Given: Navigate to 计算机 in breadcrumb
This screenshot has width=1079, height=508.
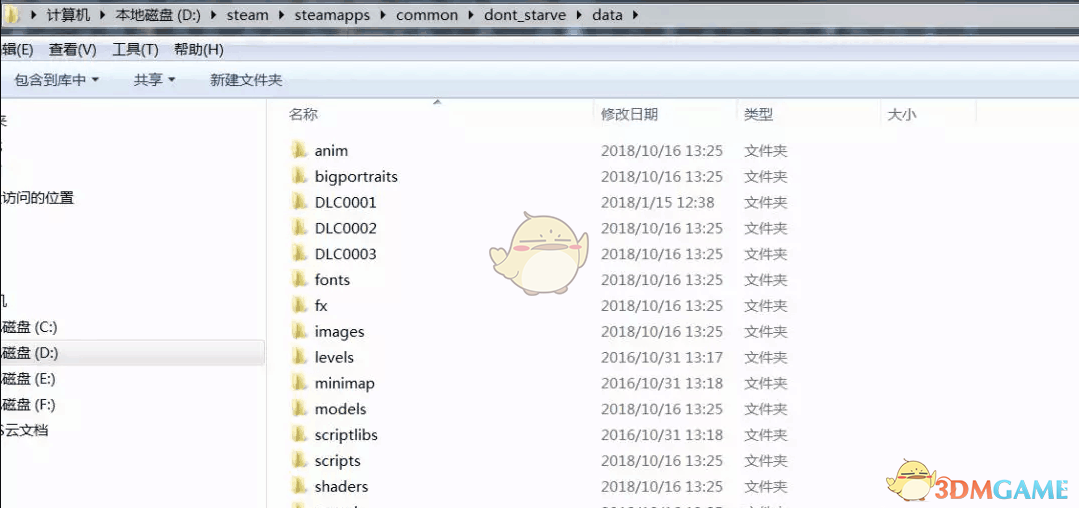Looking at the screenshot, I should point(68,14).
